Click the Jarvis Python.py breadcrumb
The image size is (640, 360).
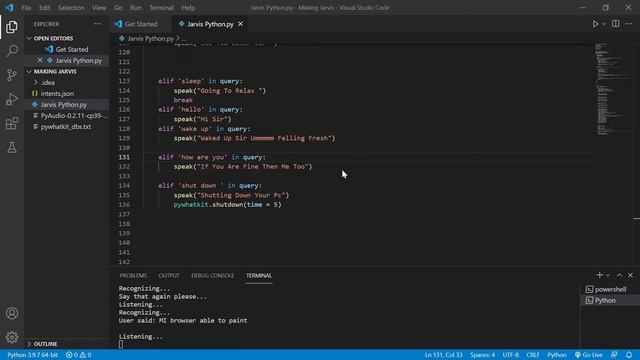pyautogui.click(x=151, y=38)
